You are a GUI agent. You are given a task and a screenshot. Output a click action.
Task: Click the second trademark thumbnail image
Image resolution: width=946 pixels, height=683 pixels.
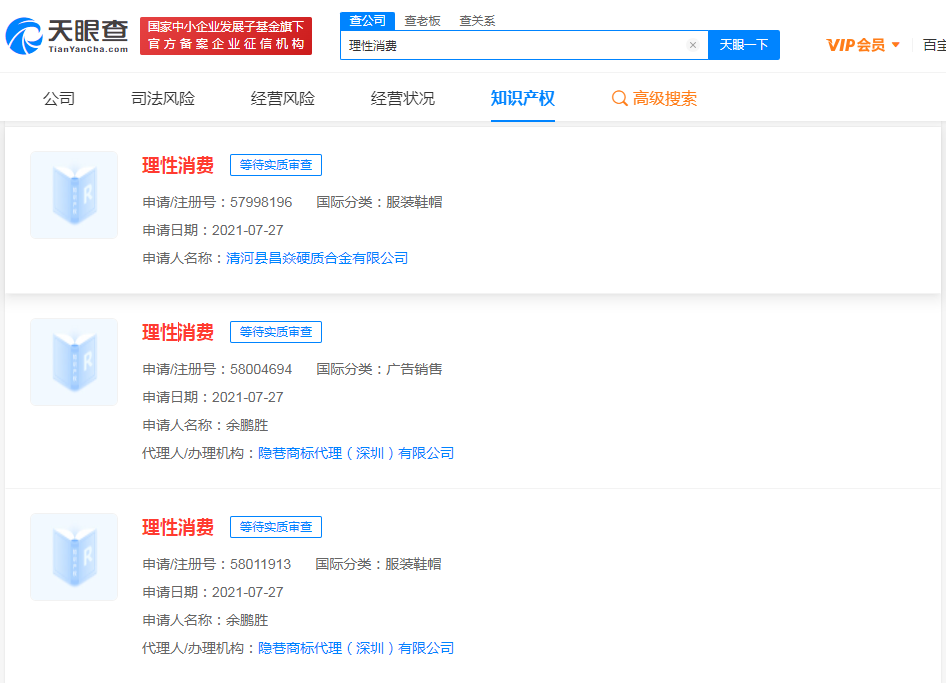point(74,362)
